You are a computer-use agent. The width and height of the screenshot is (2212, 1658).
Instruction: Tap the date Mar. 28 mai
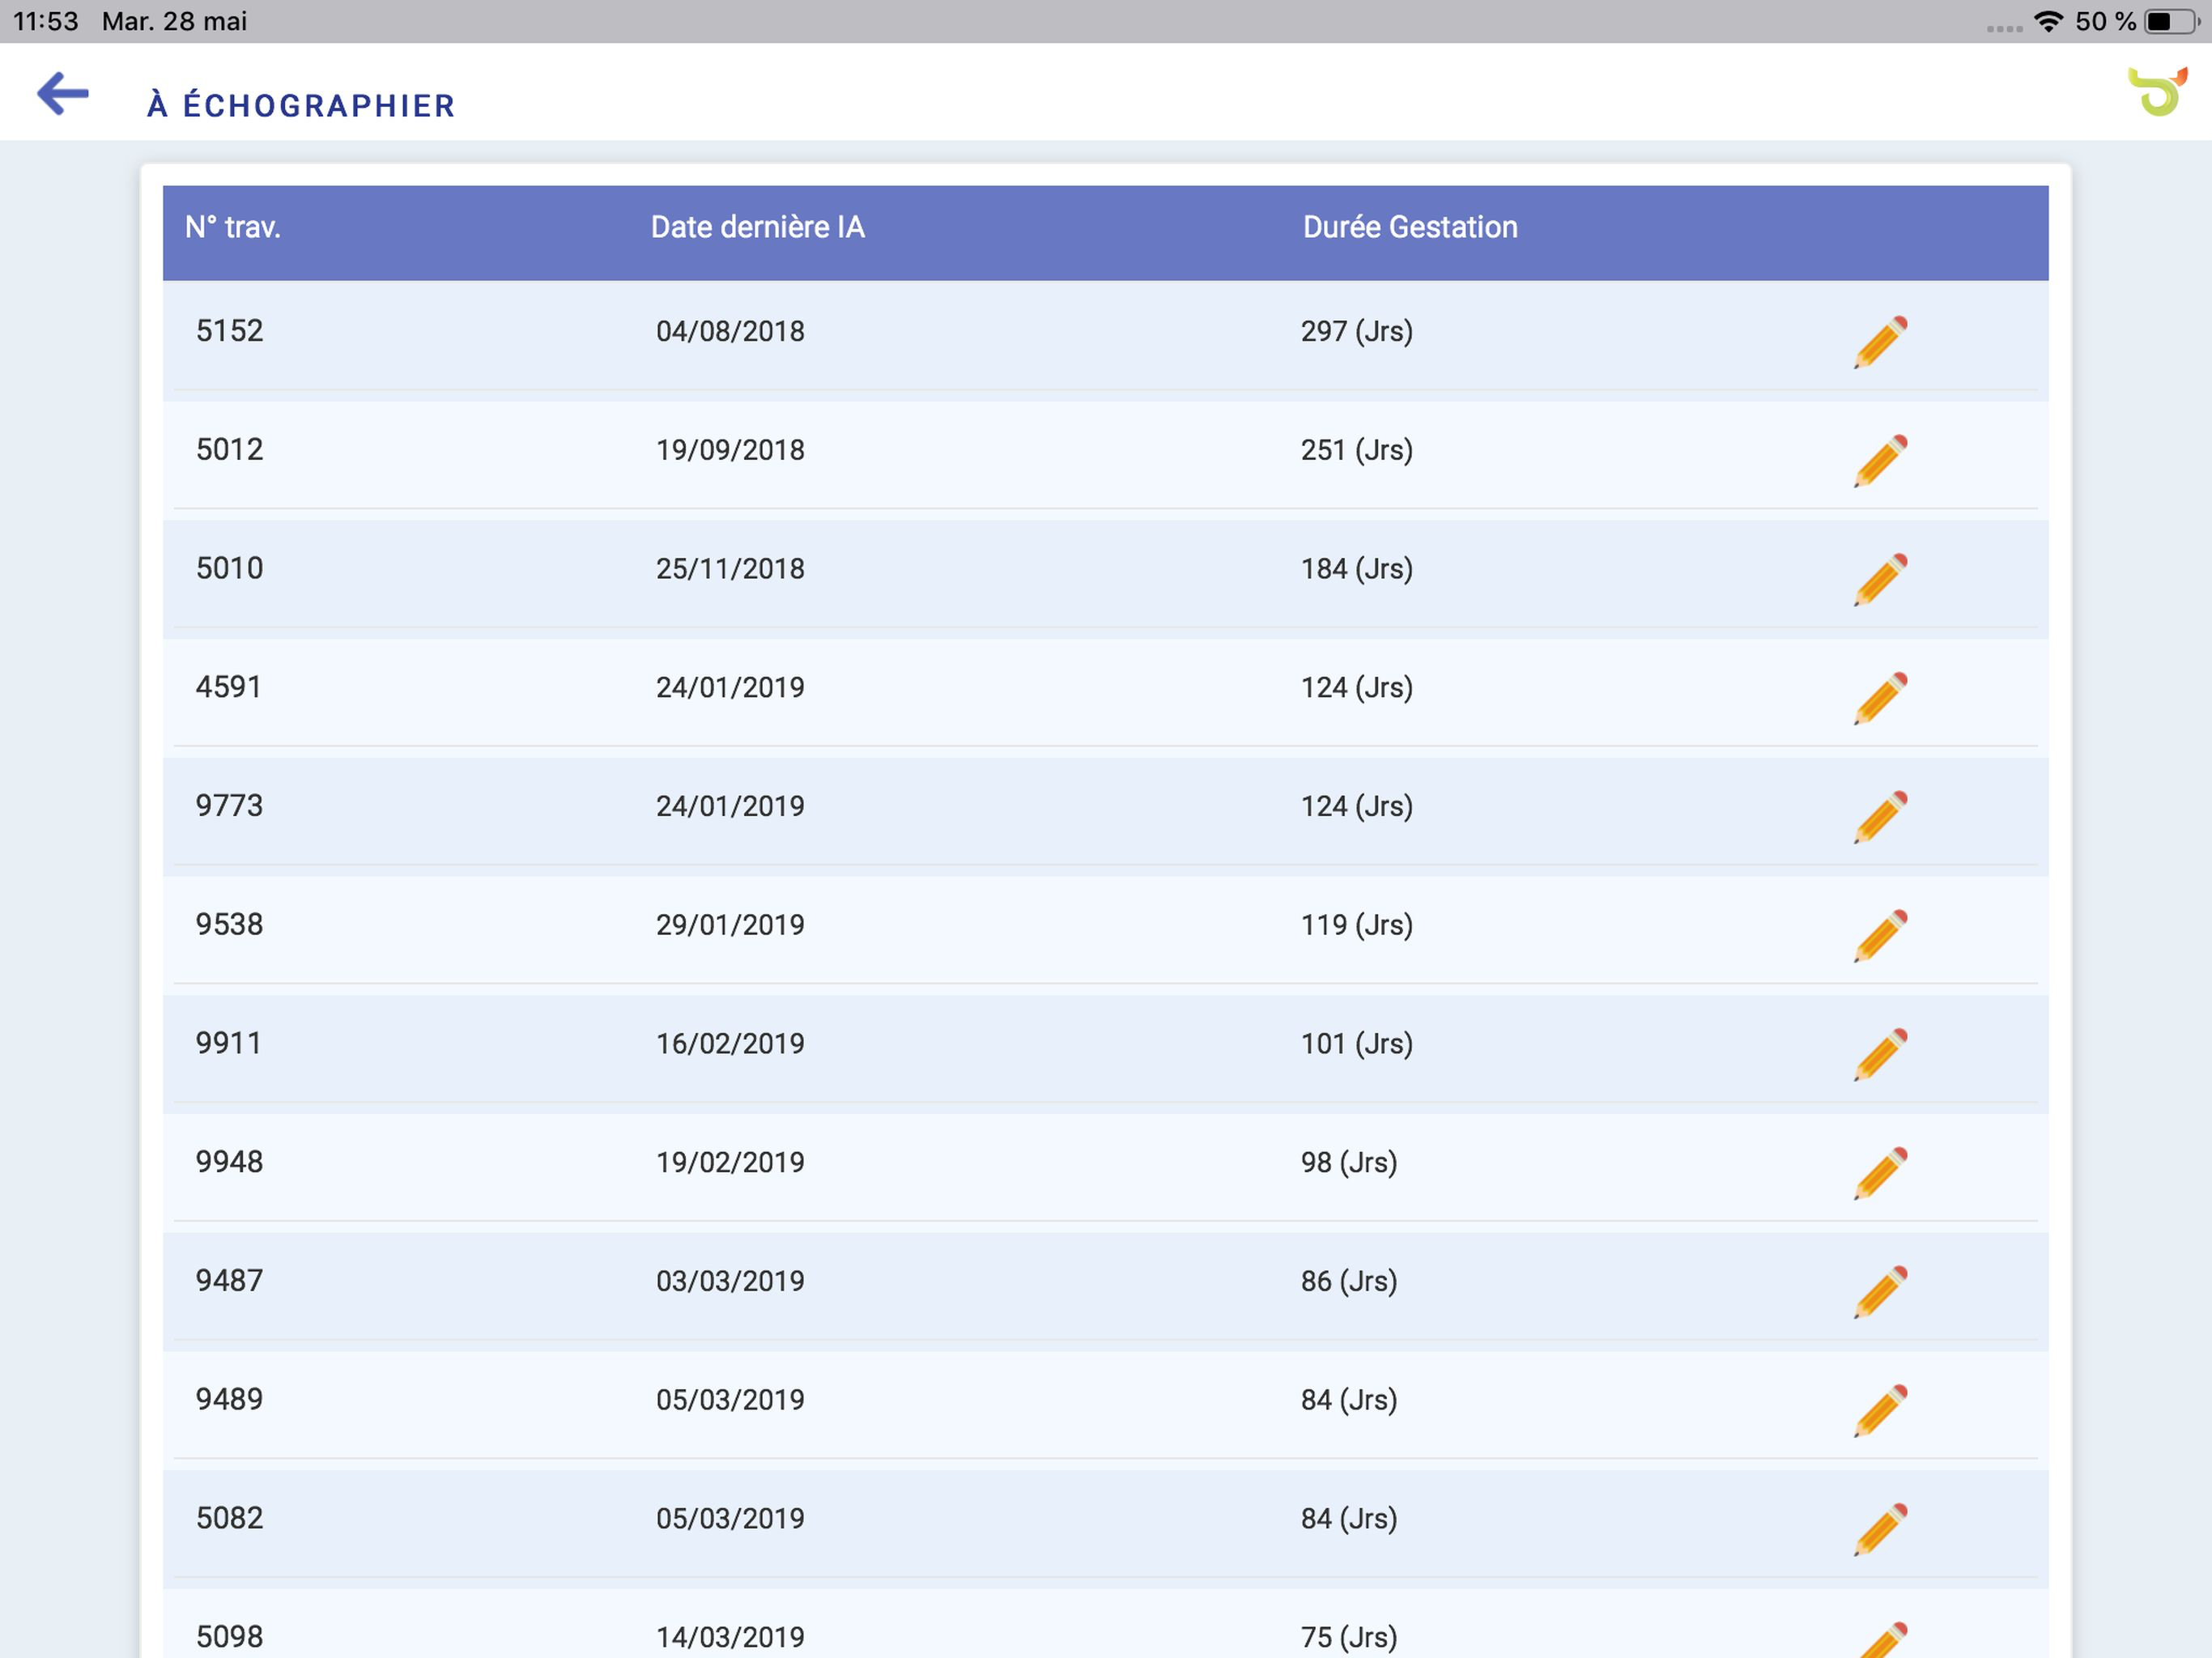(x=175, y=21)
